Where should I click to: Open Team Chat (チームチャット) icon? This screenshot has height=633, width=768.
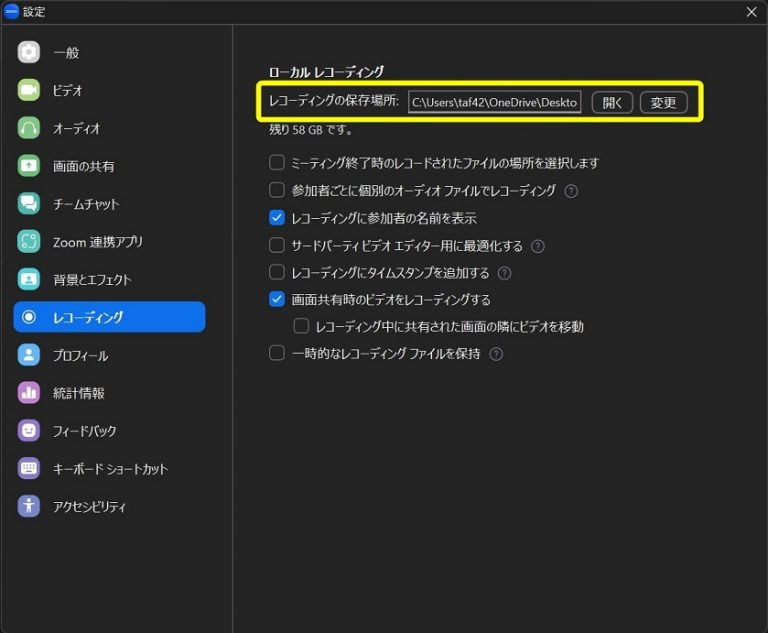click(x=29, y=204)
